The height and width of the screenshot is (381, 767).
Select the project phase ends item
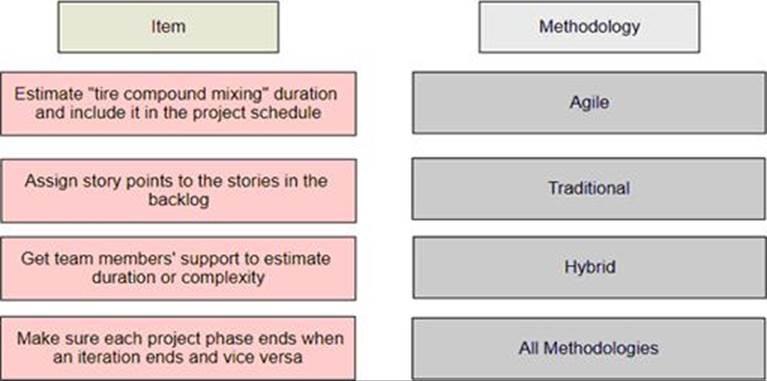click(179, 348)
